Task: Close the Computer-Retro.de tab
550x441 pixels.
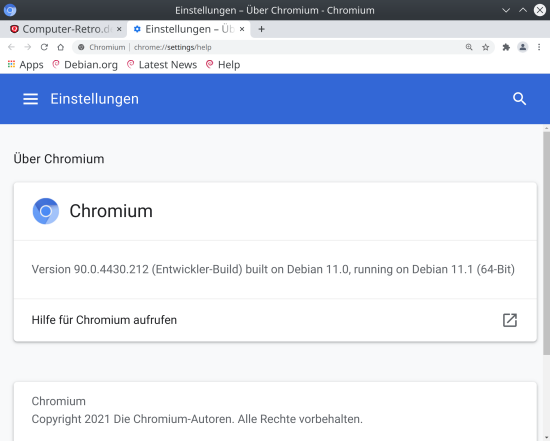Action: [x=119, y=29]
